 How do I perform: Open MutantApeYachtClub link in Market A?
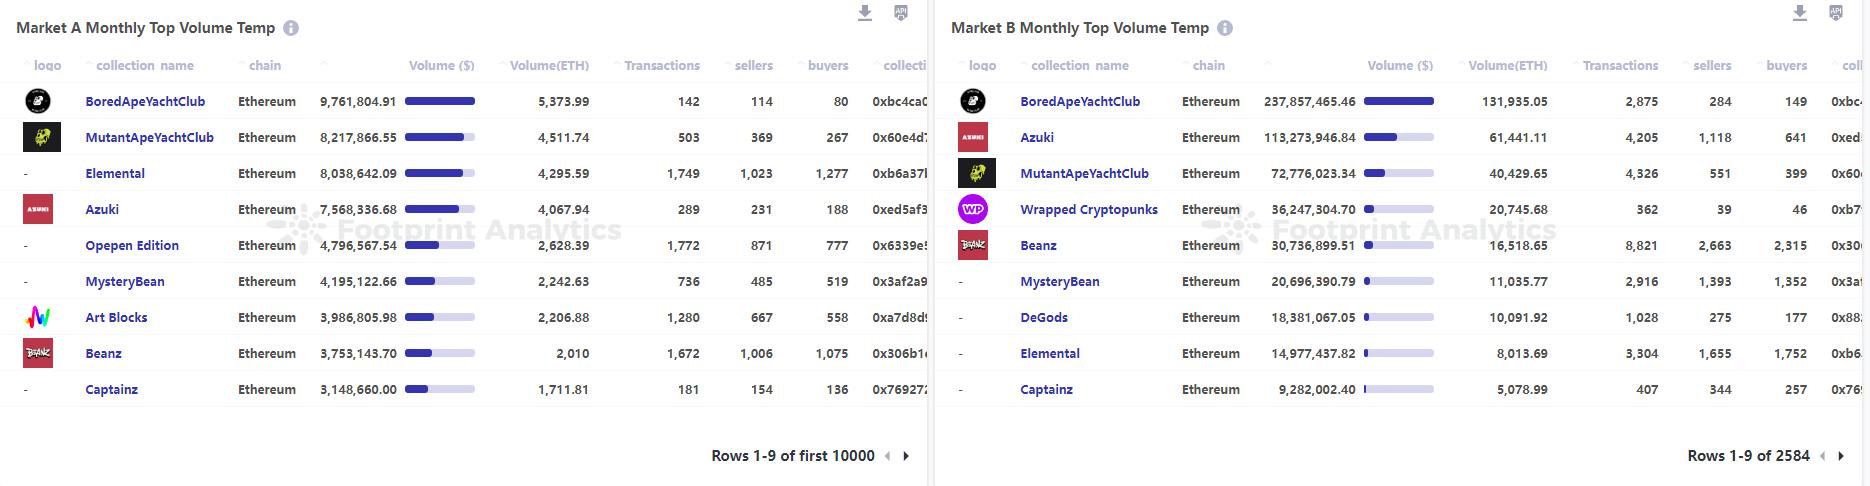coord(149,138)
